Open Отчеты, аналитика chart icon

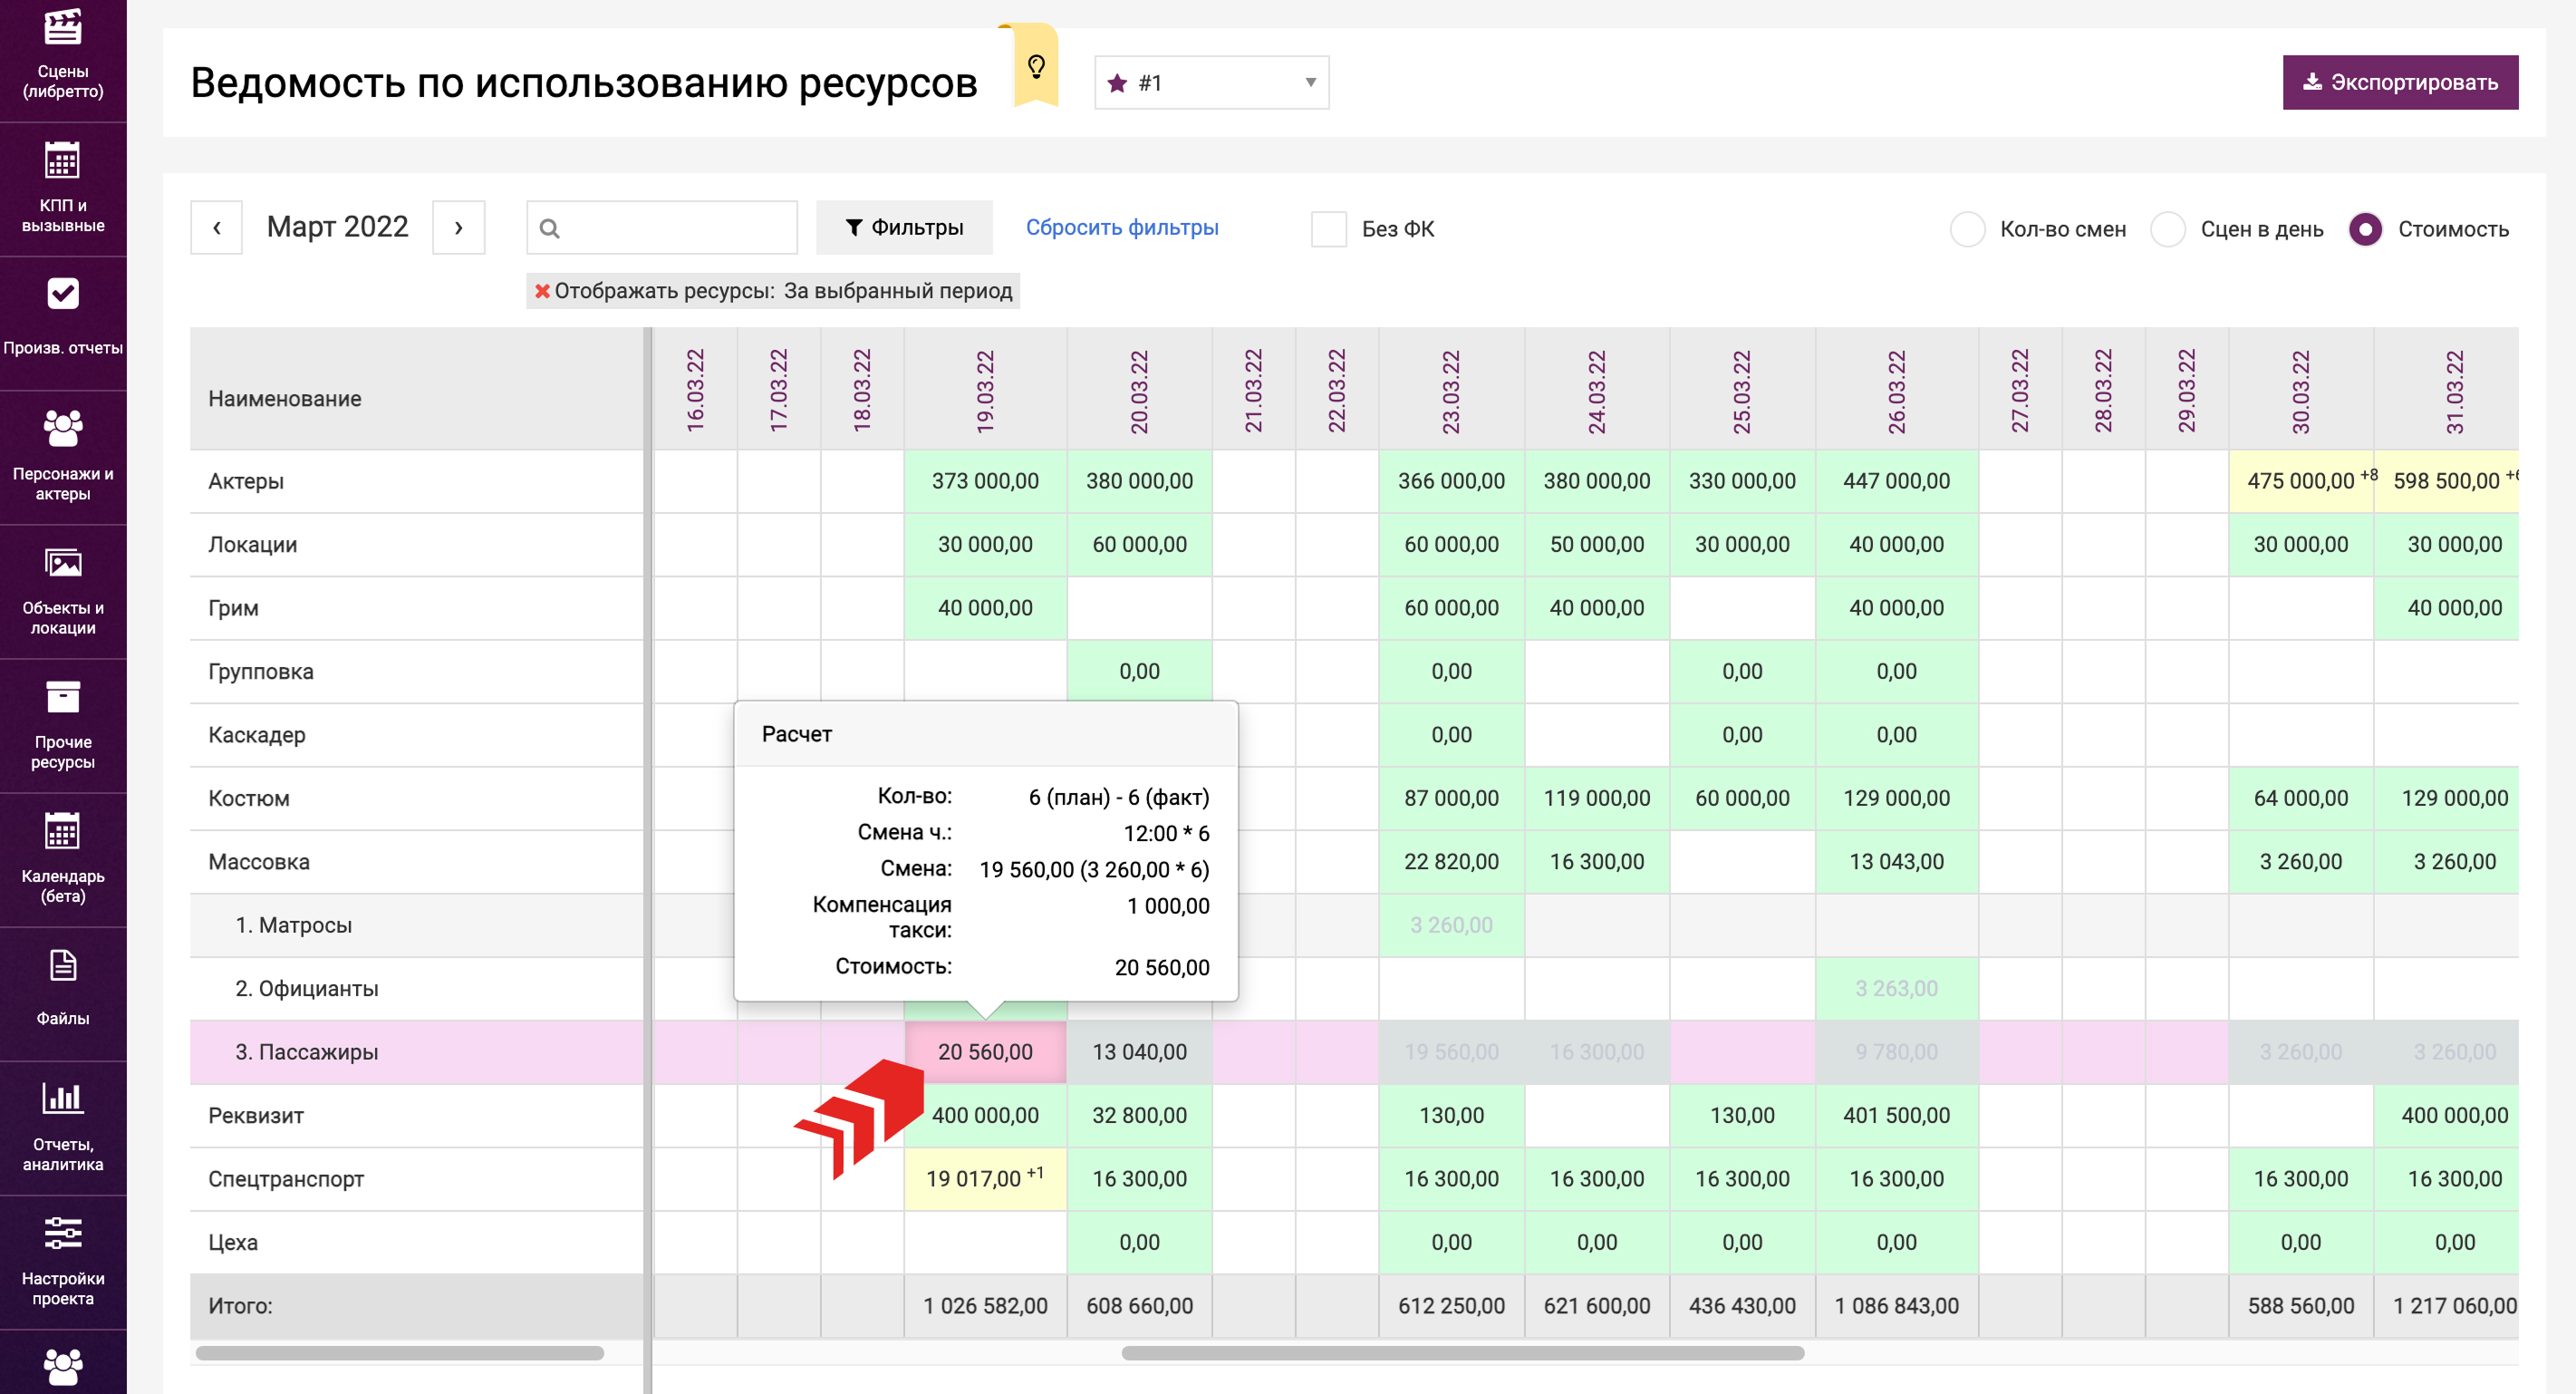pos(62,1099)
